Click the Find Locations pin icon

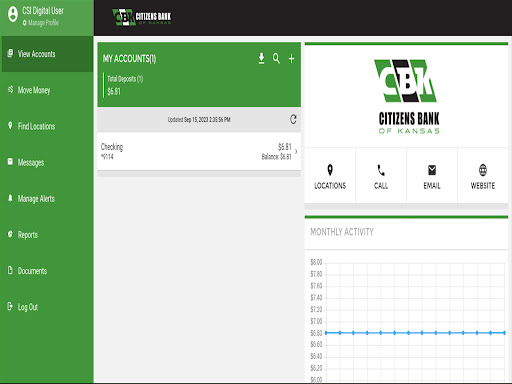10,125
